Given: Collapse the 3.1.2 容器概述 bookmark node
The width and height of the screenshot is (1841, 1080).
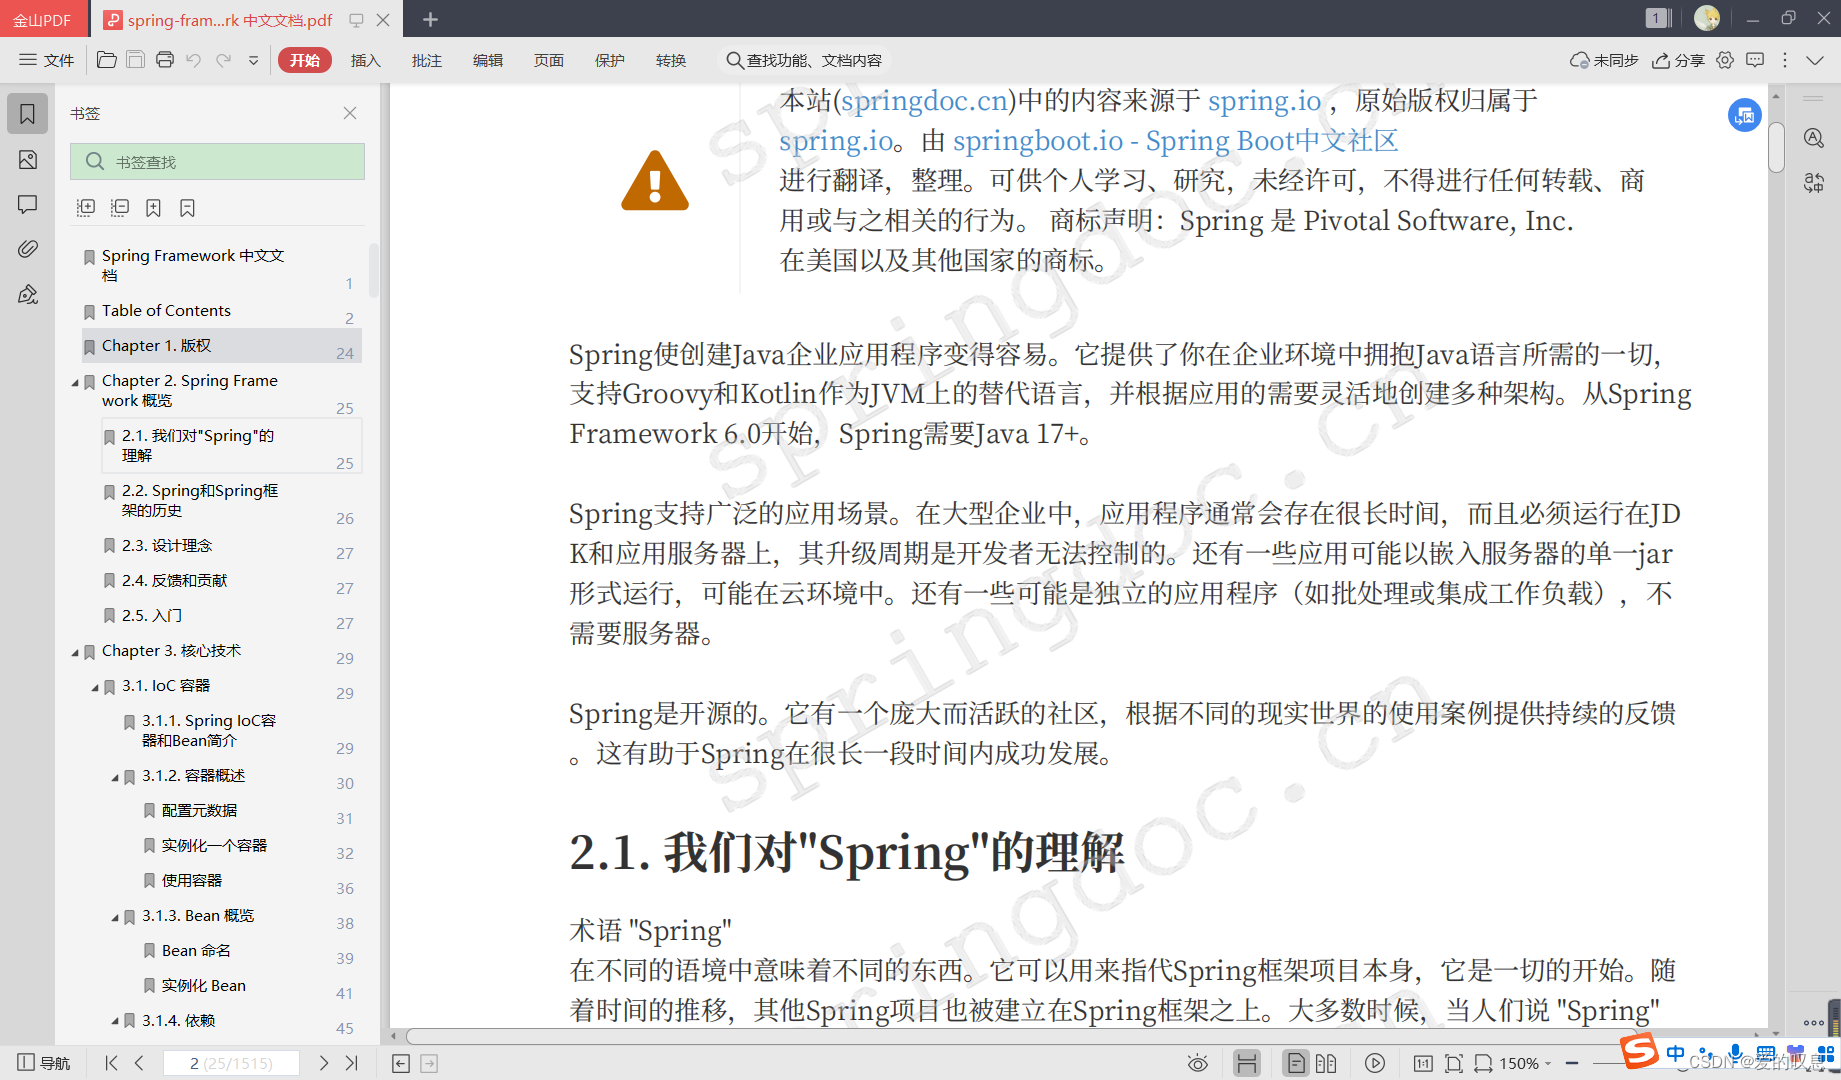Looking at the screenshot, I should tap(114, 777).
